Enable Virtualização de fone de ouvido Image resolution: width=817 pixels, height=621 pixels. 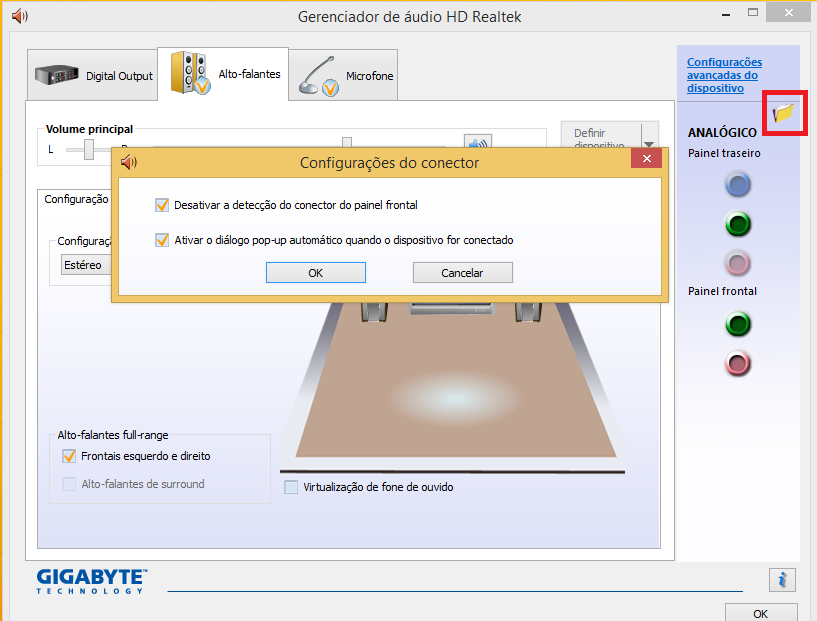pyautogui.click(x=291, y=487)
